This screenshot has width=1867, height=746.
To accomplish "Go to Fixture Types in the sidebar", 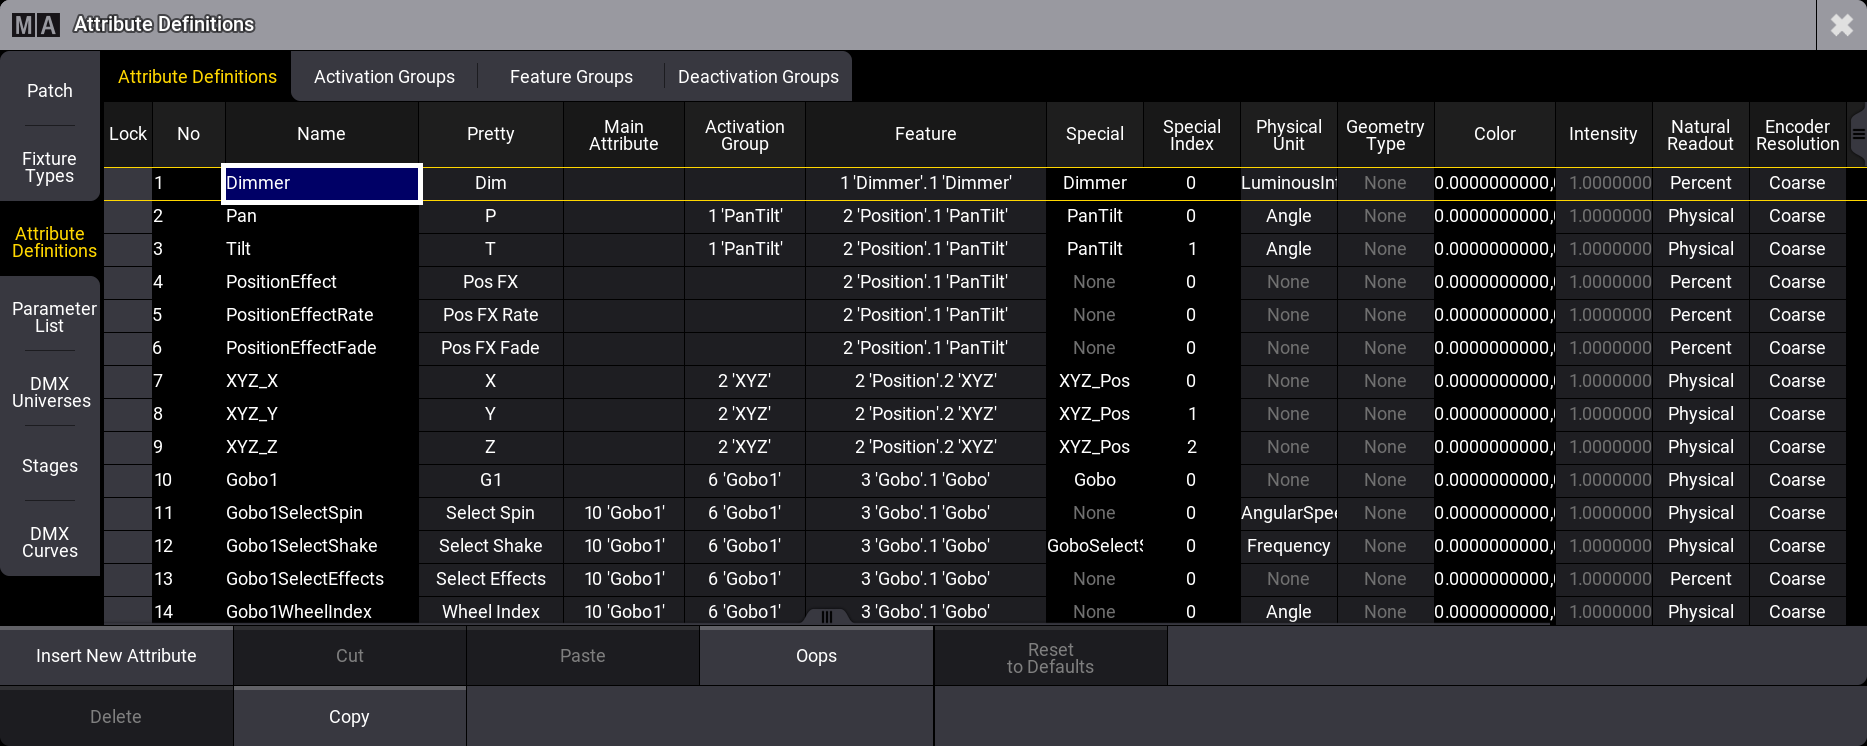I will click(50, 167).
